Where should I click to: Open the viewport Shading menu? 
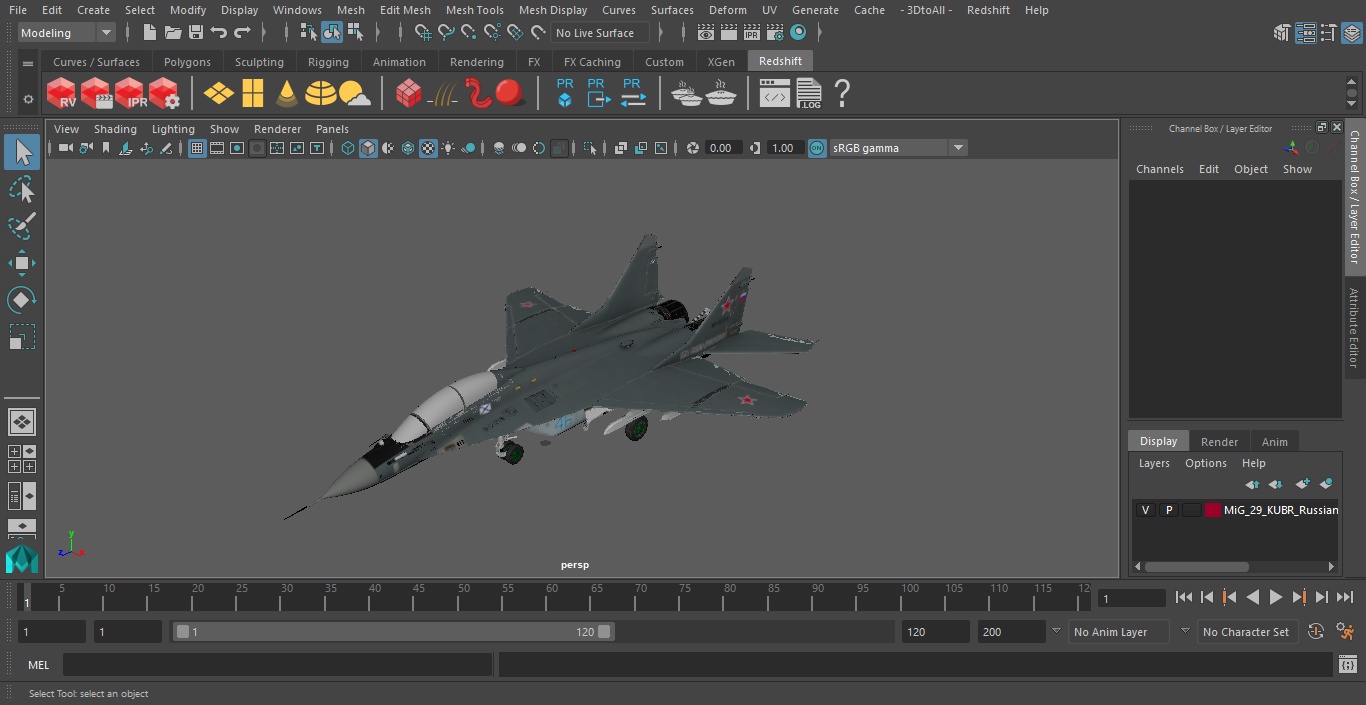point(115,129)
